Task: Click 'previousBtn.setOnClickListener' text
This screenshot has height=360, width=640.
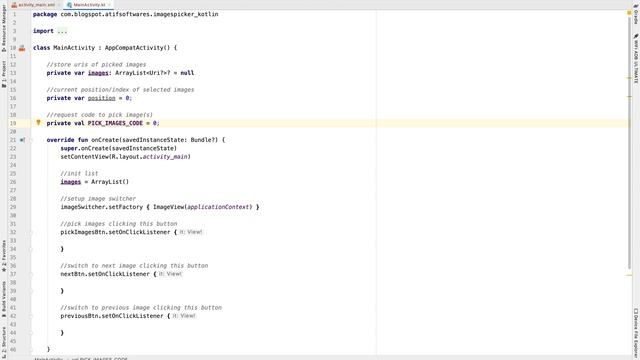Action: (x=112, y=316)
